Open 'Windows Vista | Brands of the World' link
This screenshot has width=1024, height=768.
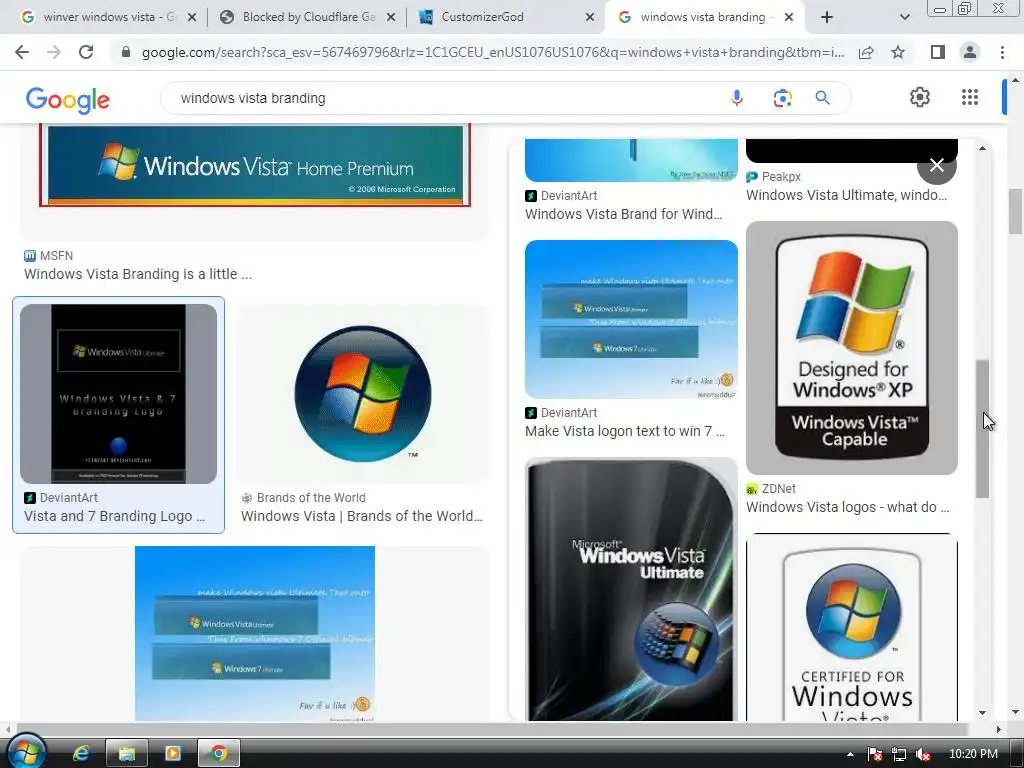pos(362,516)
